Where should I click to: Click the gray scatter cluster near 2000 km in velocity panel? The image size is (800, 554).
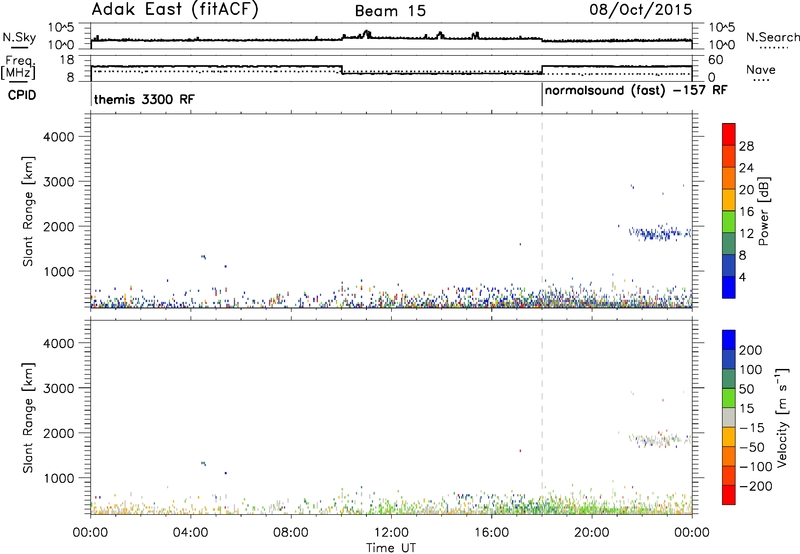tap(658, 439)
